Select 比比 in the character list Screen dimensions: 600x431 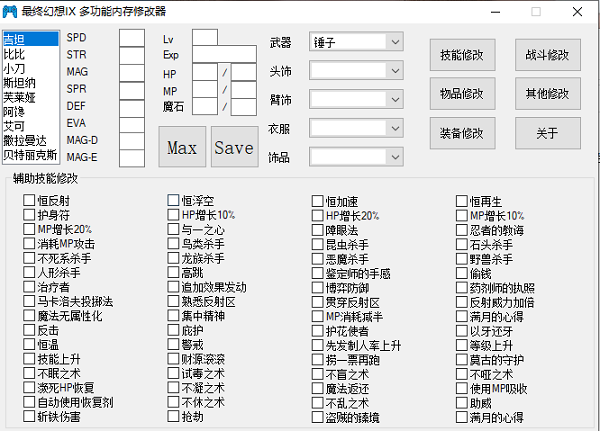click(15, 54)
